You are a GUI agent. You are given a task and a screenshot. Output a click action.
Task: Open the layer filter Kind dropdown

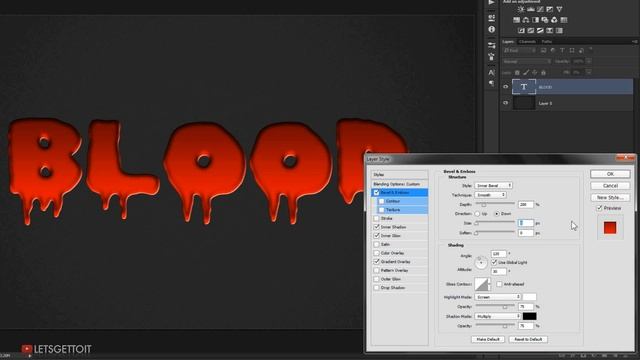(x=519, y=50)
